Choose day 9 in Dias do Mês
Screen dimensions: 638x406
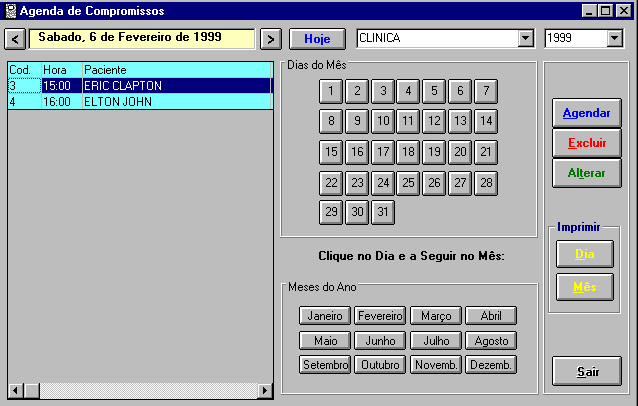click(x=357, y=121)
